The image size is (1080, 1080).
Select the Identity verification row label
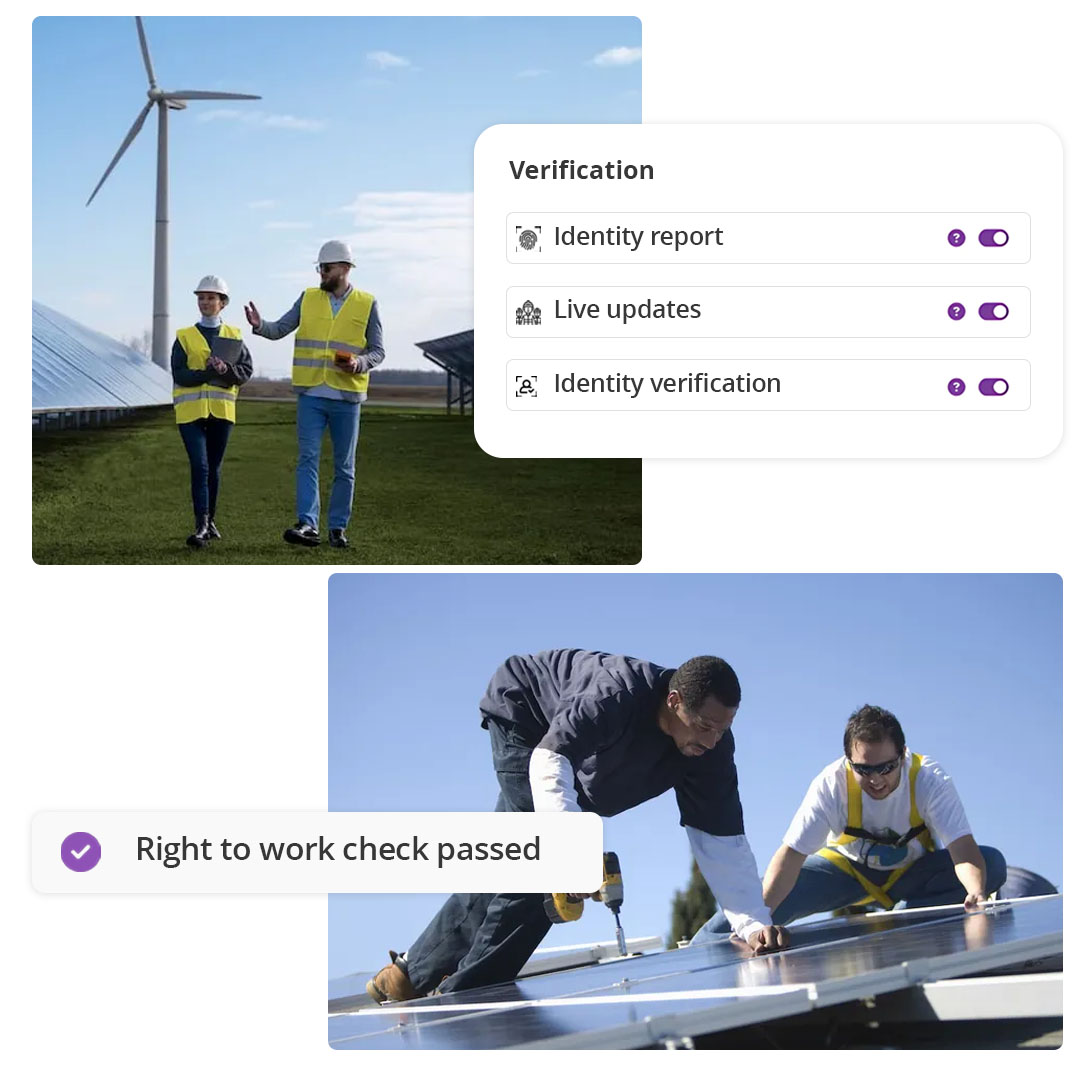click(x=667, y=384)
